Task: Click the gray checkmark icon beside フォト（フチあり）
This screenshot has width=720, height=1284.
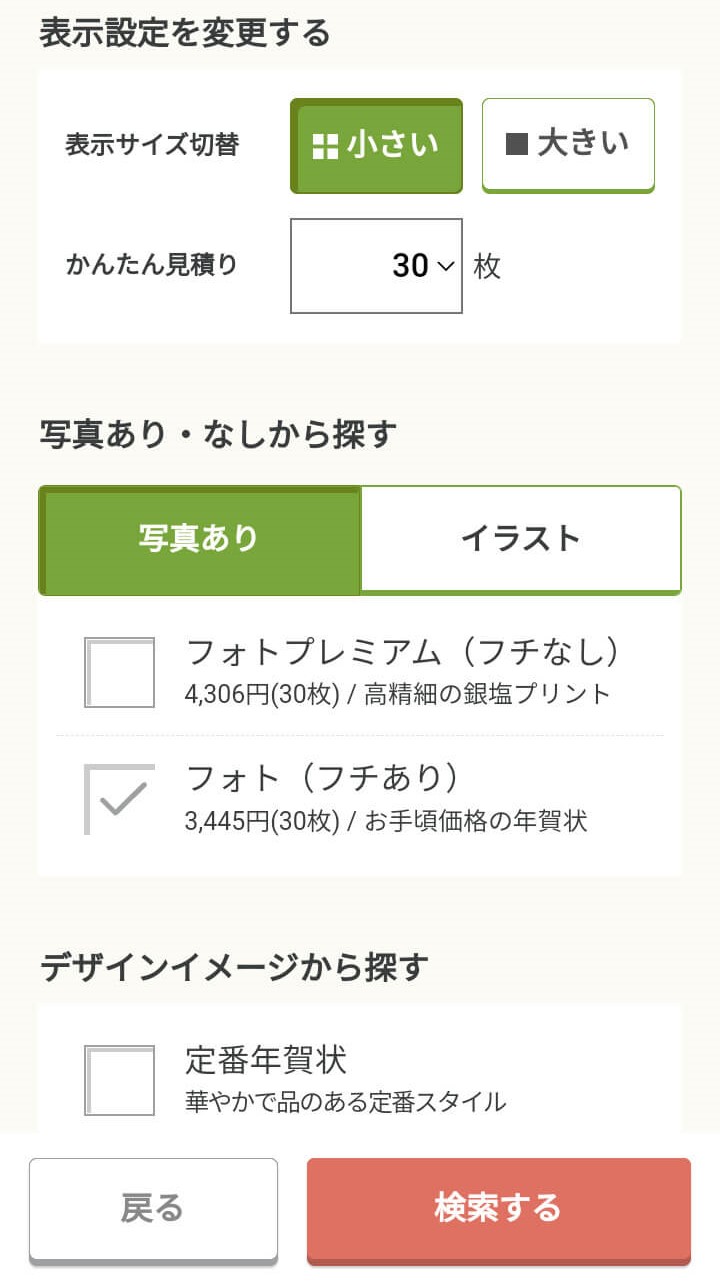Action: coord(121,799)
